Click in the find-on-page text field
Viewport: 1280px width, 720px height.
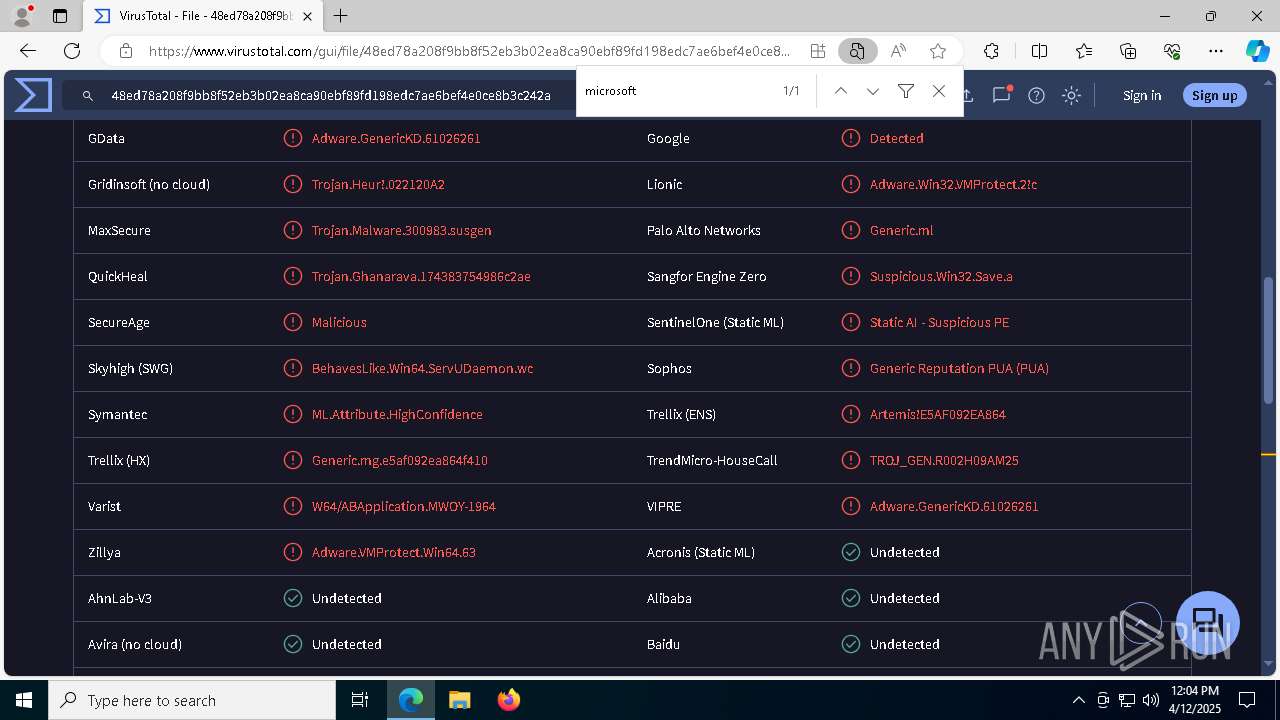(x=680, y=91)
